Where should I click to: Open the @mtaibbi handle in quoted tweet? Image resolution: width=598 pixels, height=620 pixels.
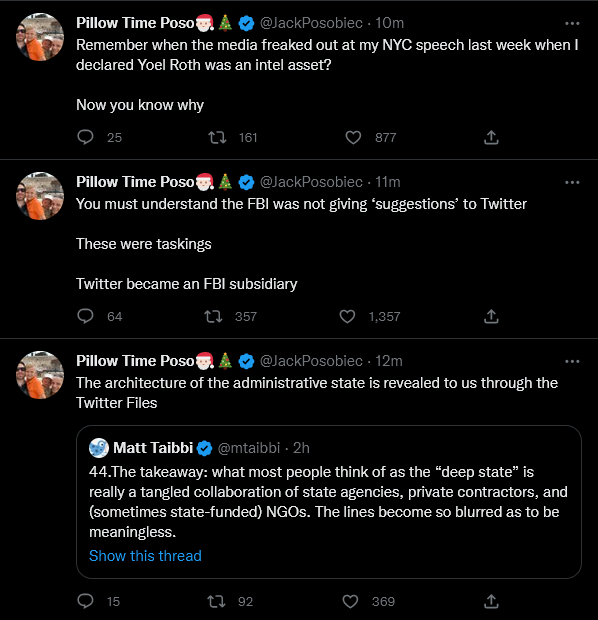[x=249, y=448]
